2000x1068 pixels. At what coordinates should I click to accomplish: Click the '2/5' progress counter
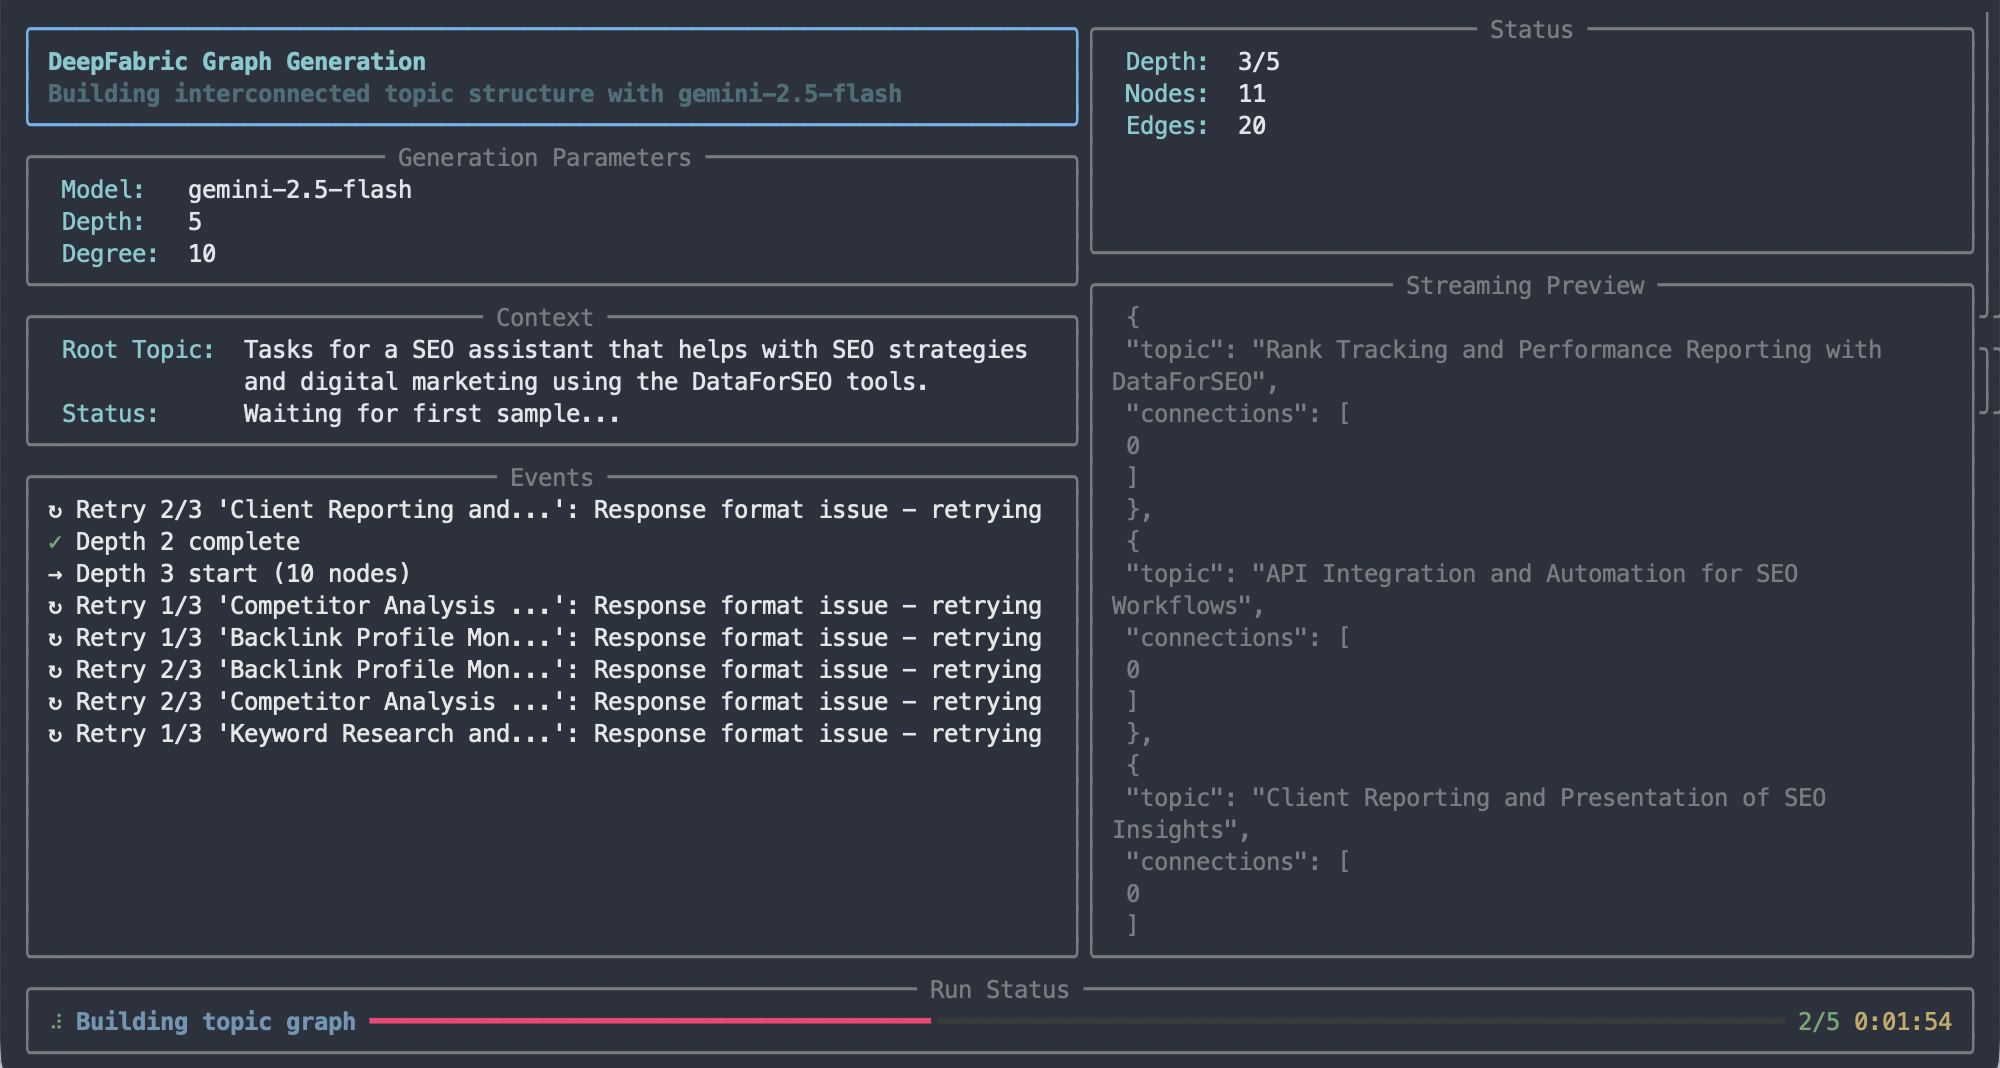coord(1820,1021)
